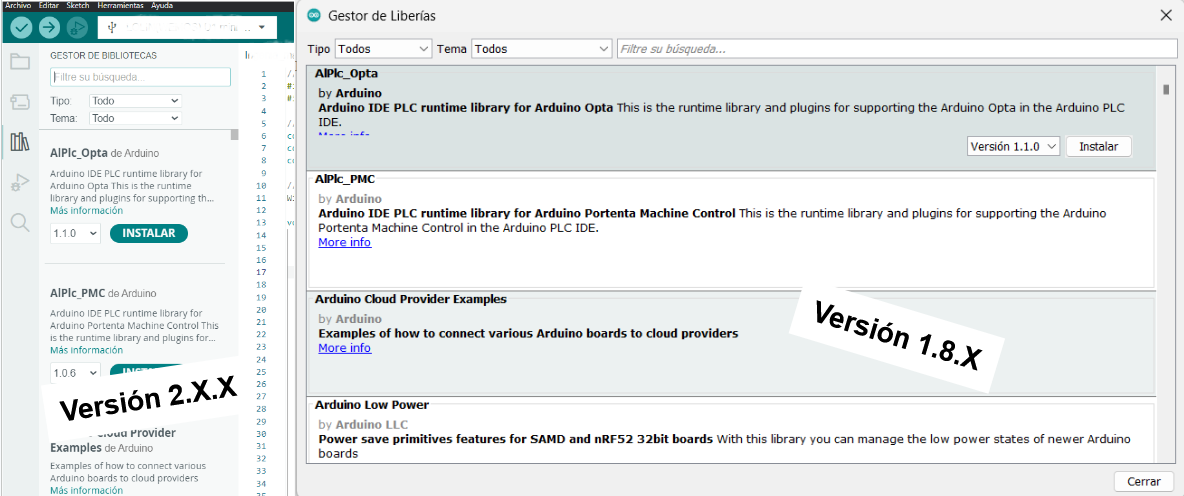Open the Herramientas menu
The width and height of the screenshot is (1184, 496).
(121, 5)
